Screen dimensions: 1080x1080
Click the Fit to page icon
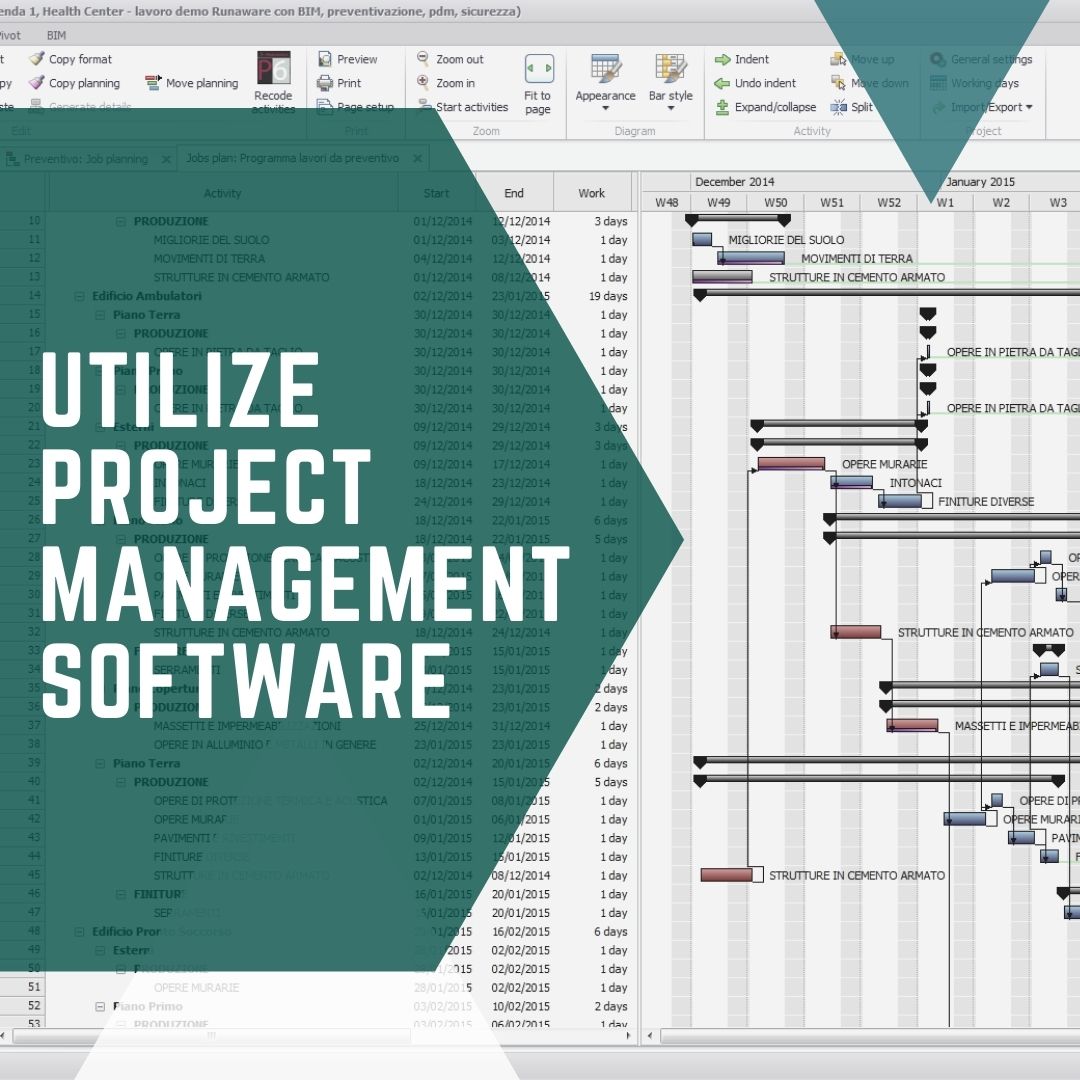coord(538,70)
